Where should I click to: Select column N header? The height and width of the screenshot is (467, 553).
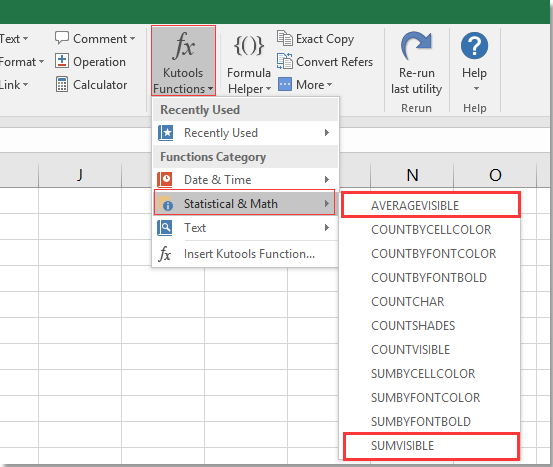(x=412, y=175)
